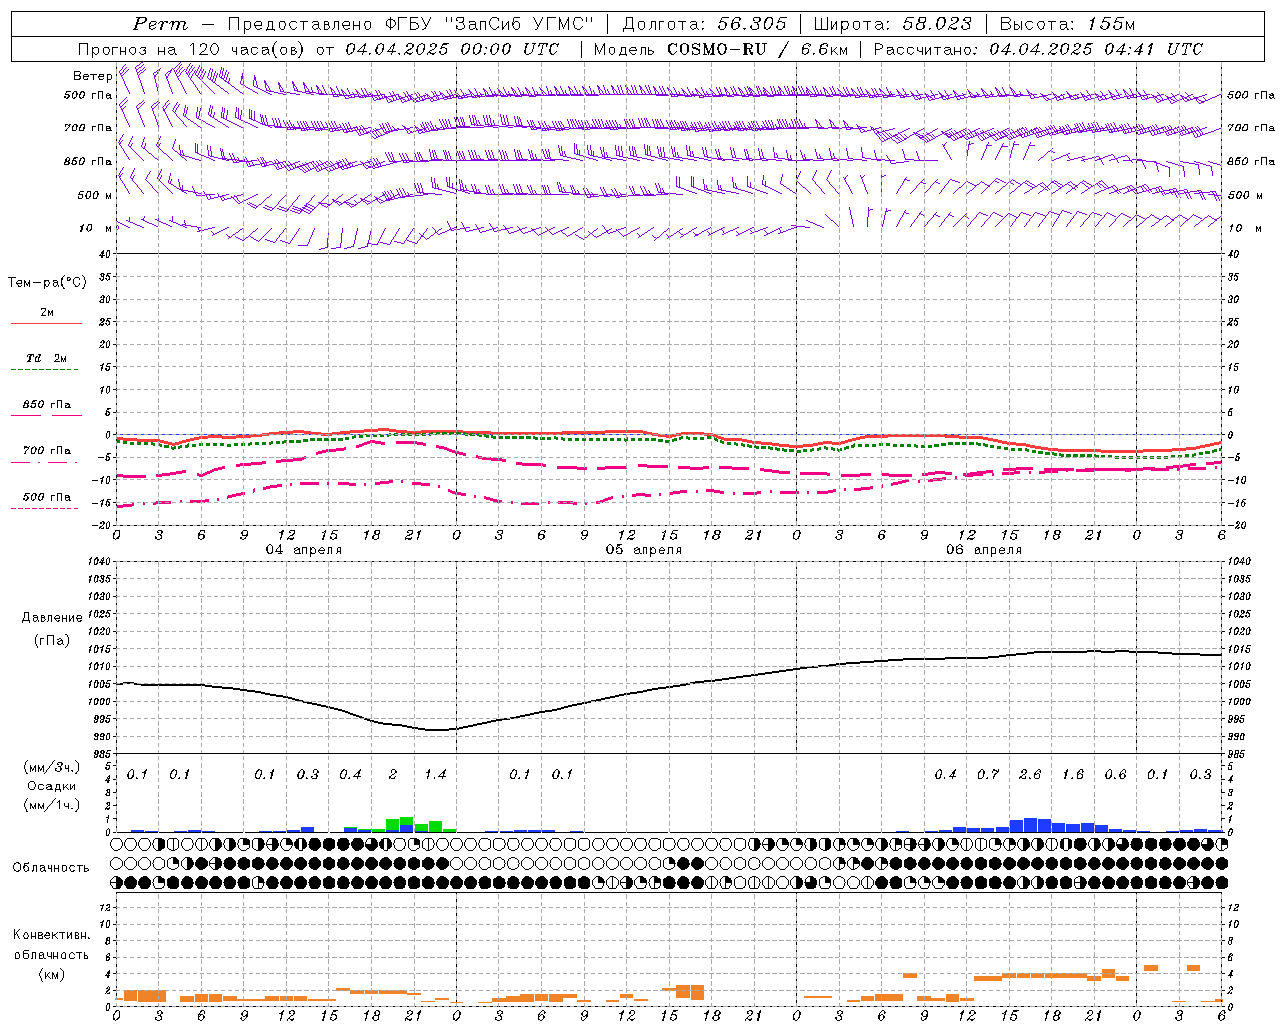Click the "850 гПа" temperature legend entry

tap(46, 405)
